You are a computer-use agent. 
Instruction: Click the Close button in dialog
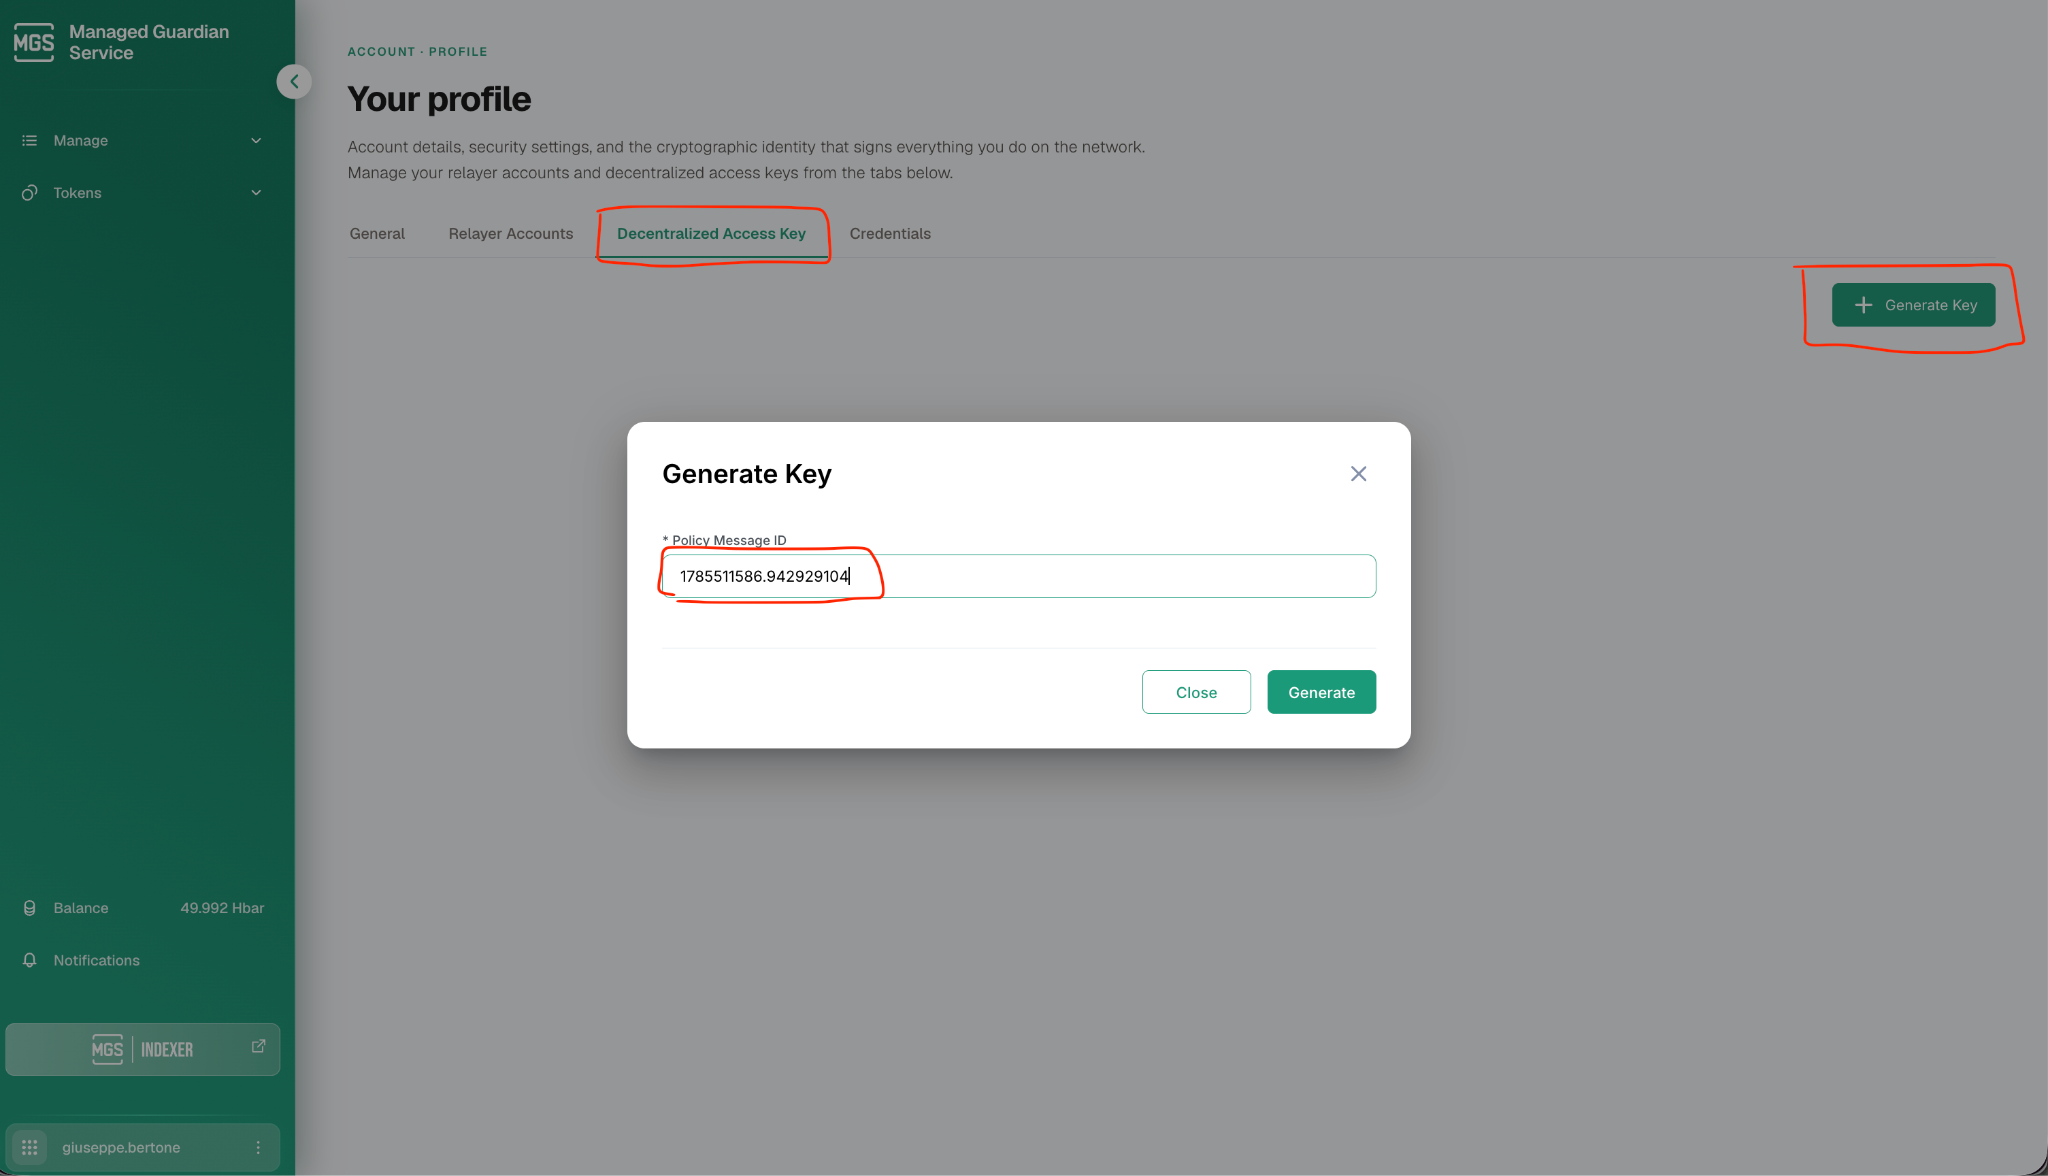point(1196,692)
